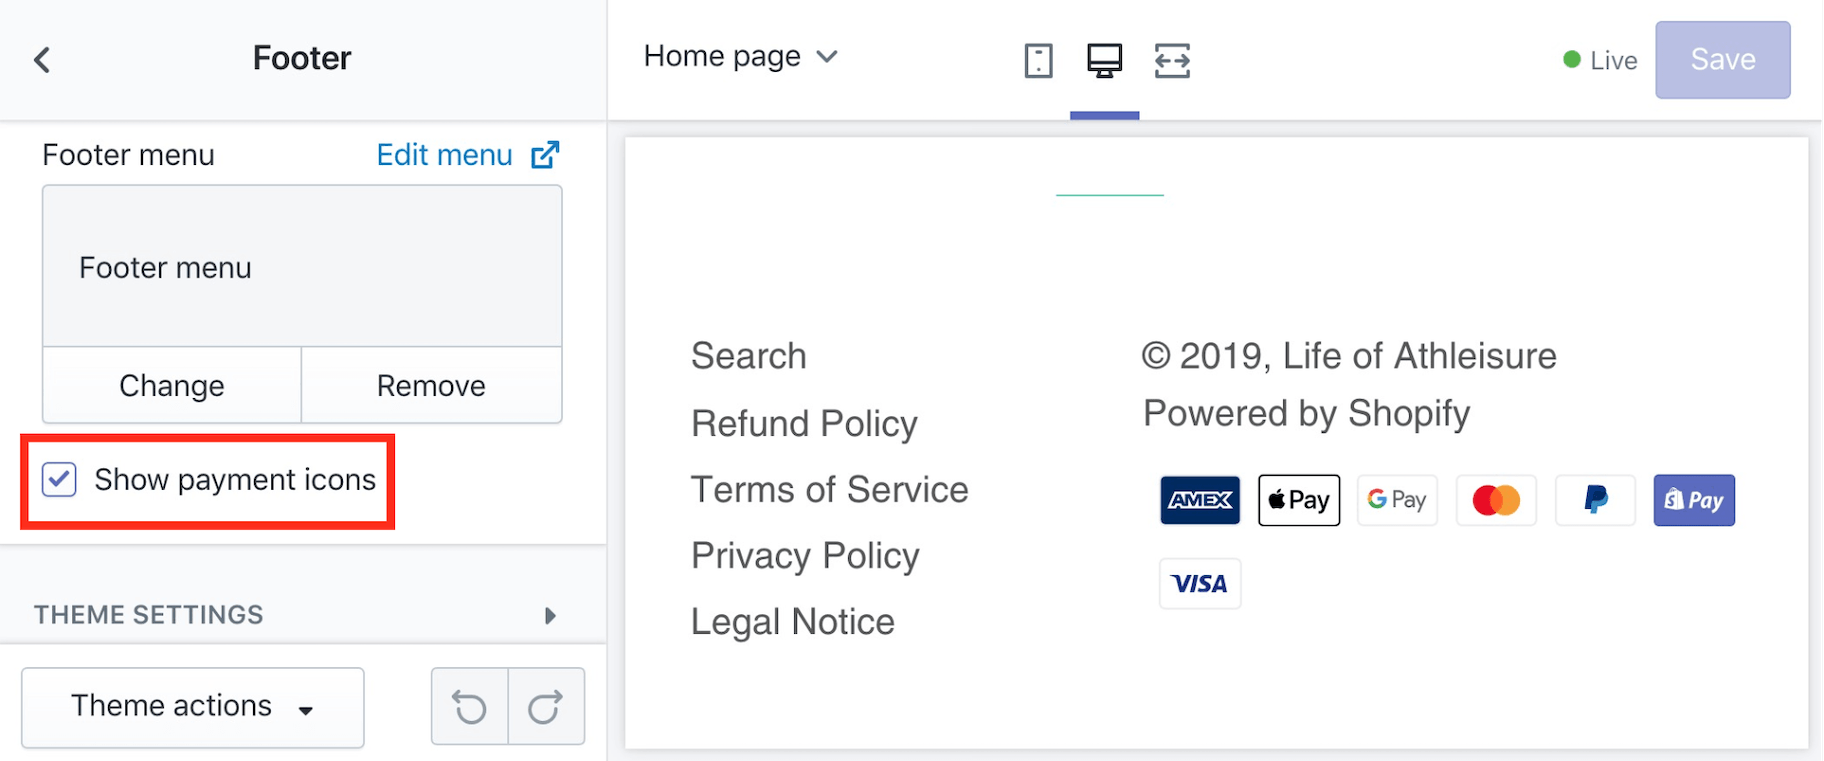Click the Change button for footer menu

pos(172,386)
